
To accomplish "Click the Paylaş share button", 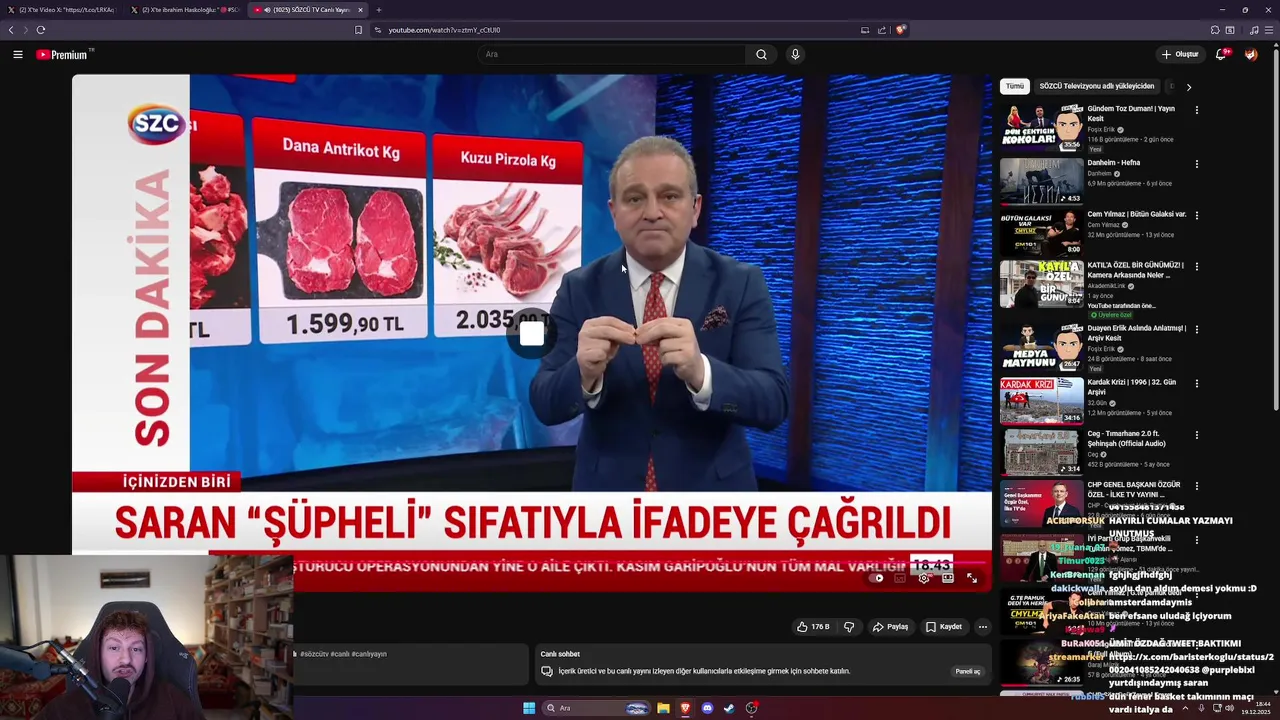I will [x=890, y=627].
